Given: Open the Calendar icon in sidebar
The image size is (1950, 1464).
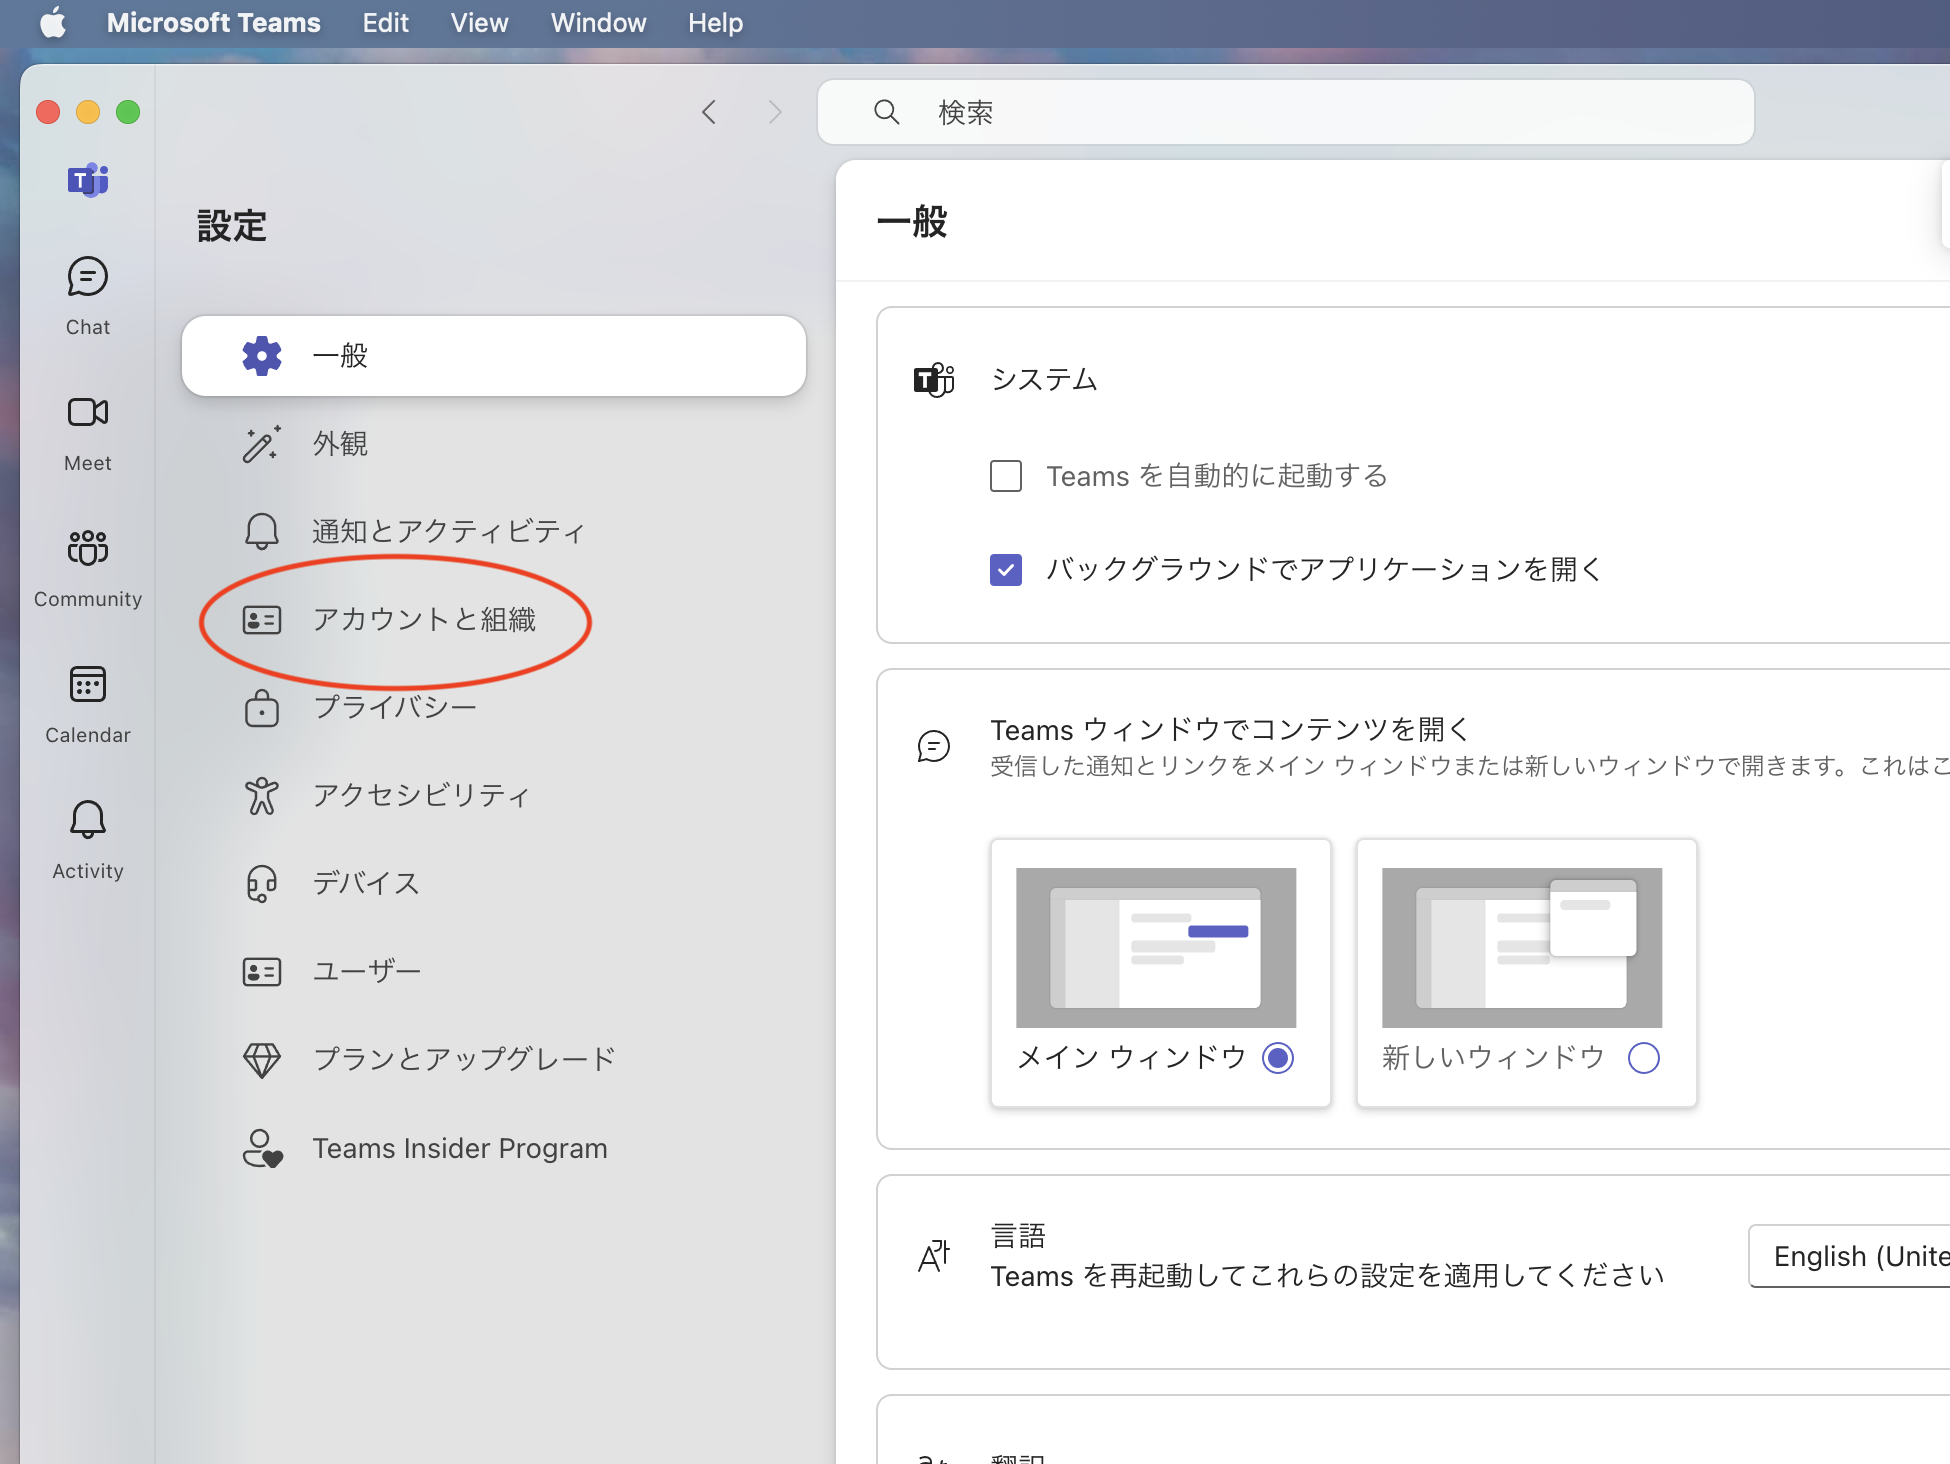Looking at the screenshot, I should pyautogui.click(x=88, y=684).
